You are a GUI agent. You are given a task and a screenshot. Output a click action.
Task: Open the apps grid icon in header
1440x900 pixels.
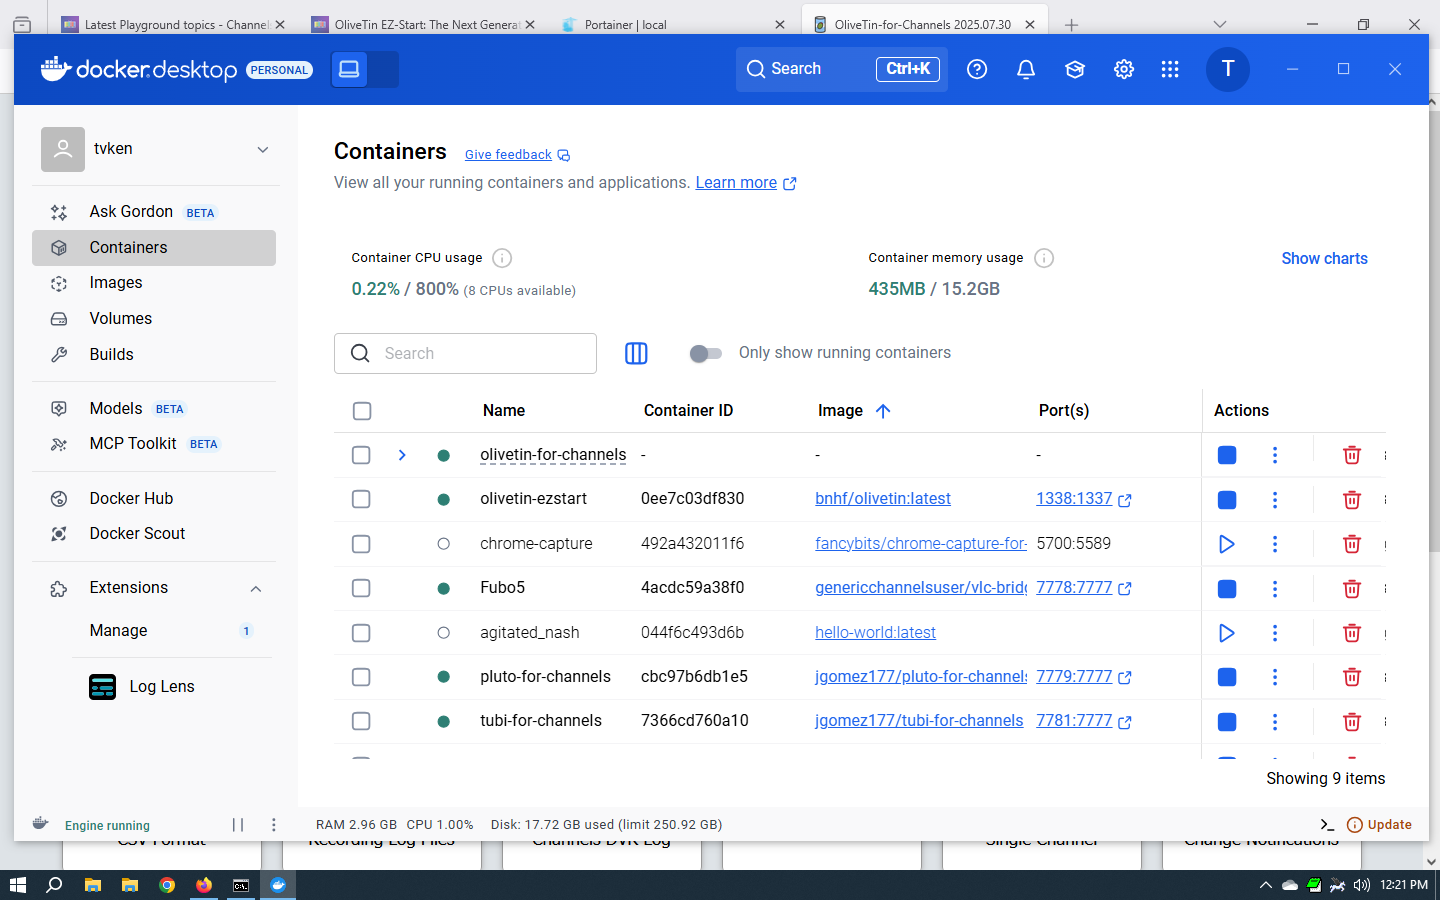coord(1170,69)
